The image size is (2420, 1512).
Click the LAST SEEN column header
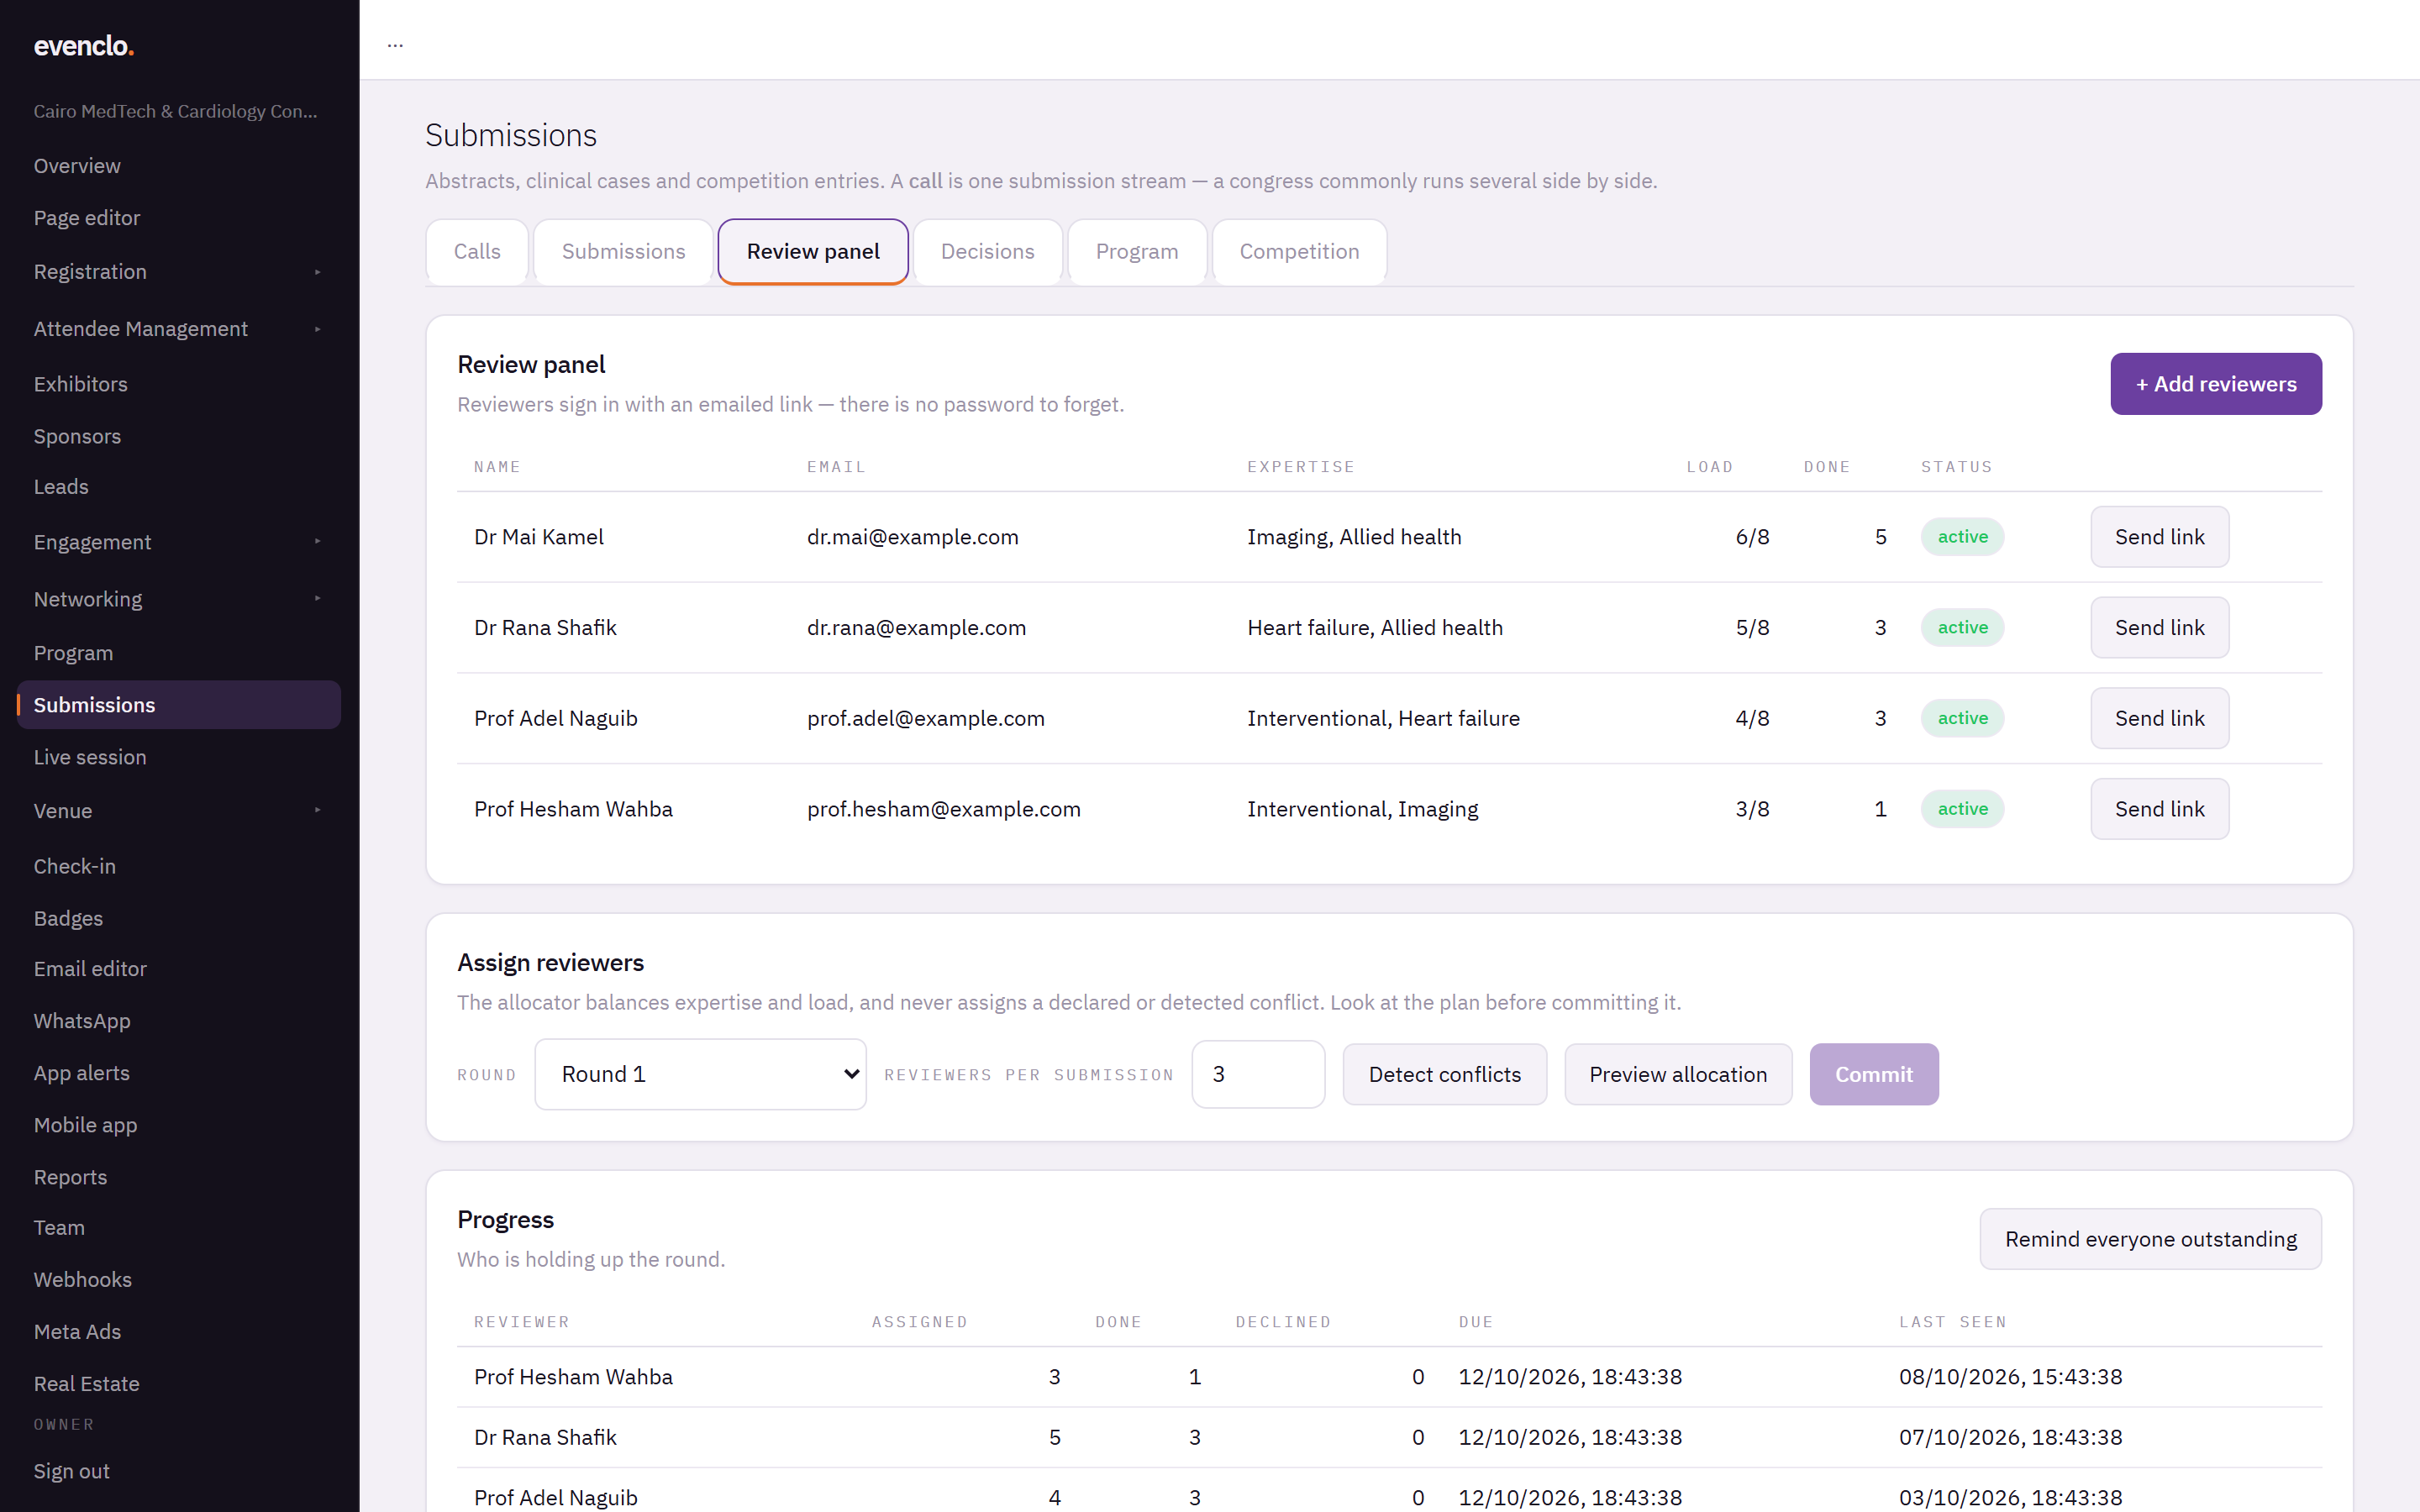[1952, 1322]
